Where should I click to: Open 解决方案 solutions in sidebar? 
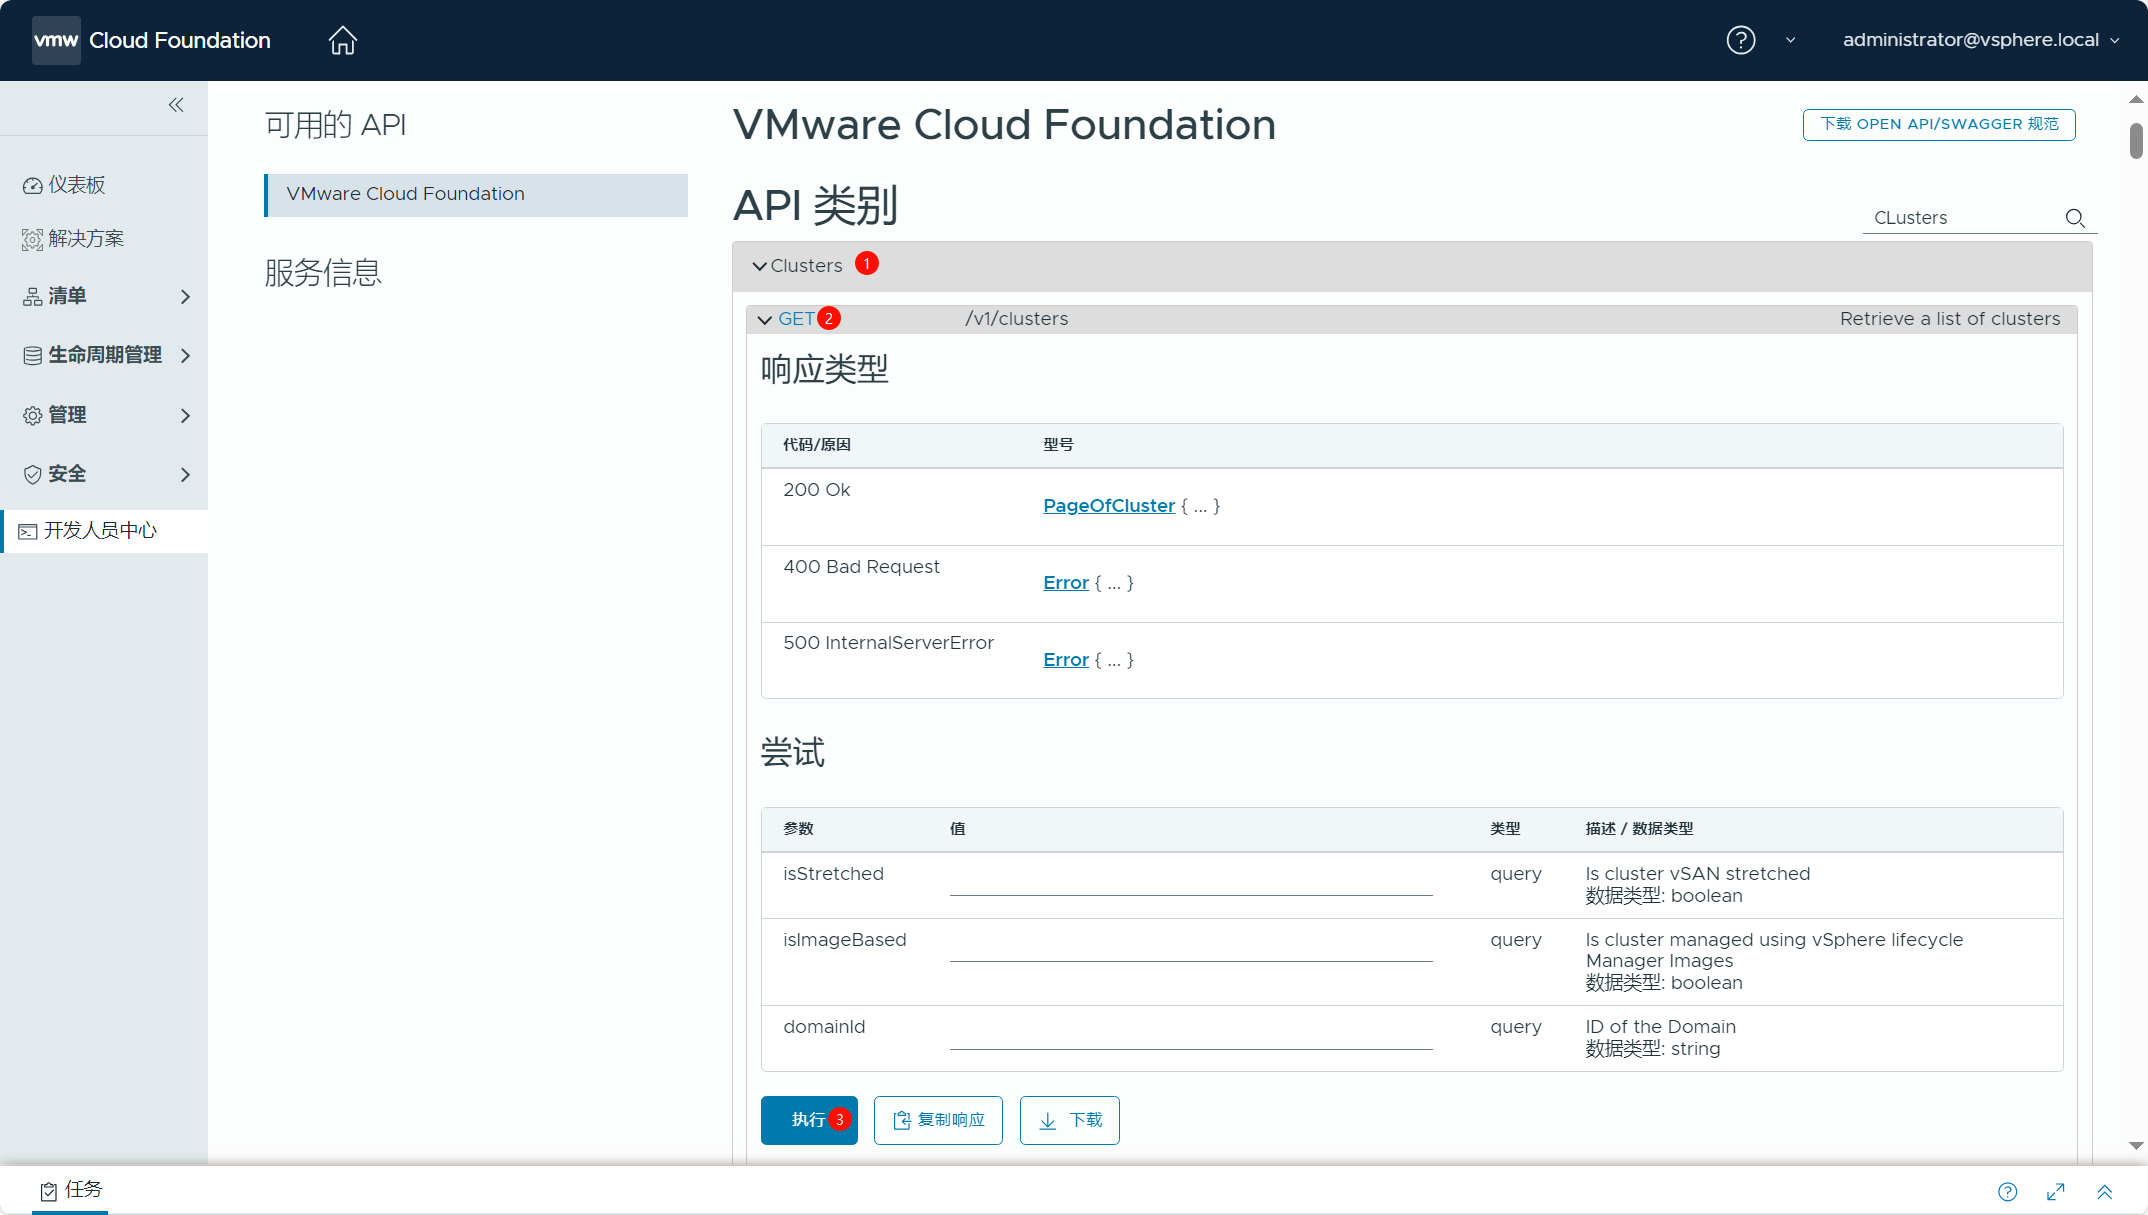[86, 239]
